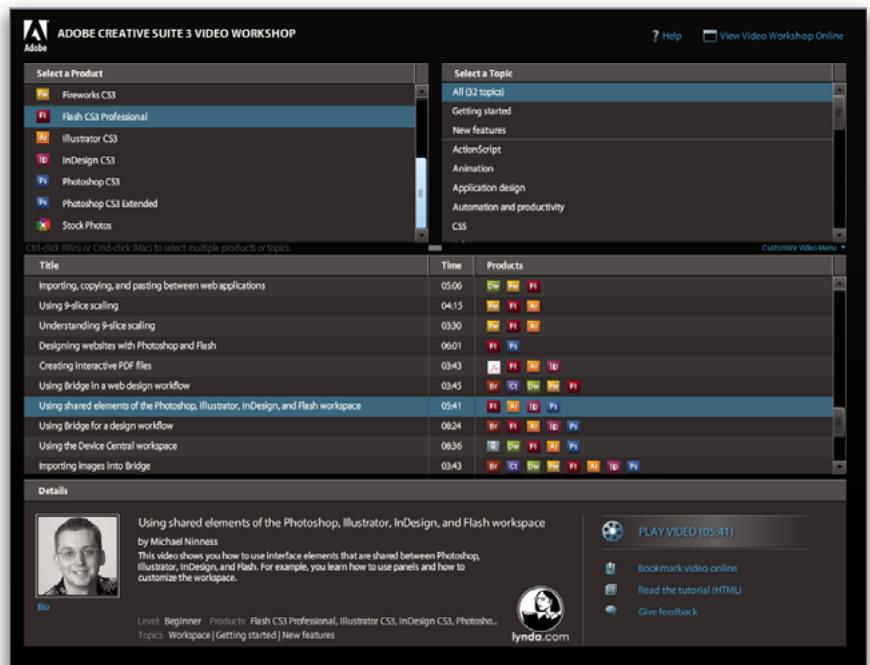Click topic list scroll-down arrow
This screenshot has width=870, height=665.
[839, 235]
